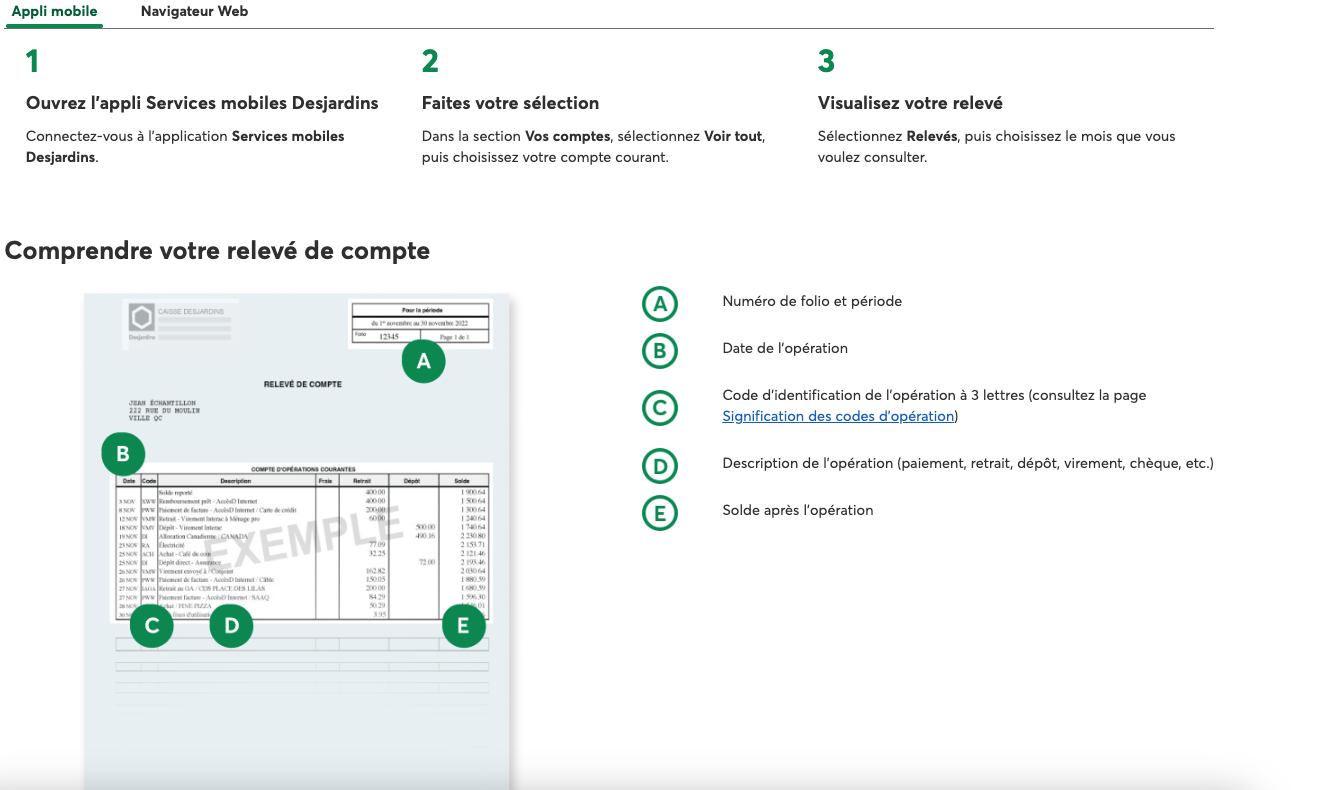Click outlined B icon beside Date de l'opération

660,350
